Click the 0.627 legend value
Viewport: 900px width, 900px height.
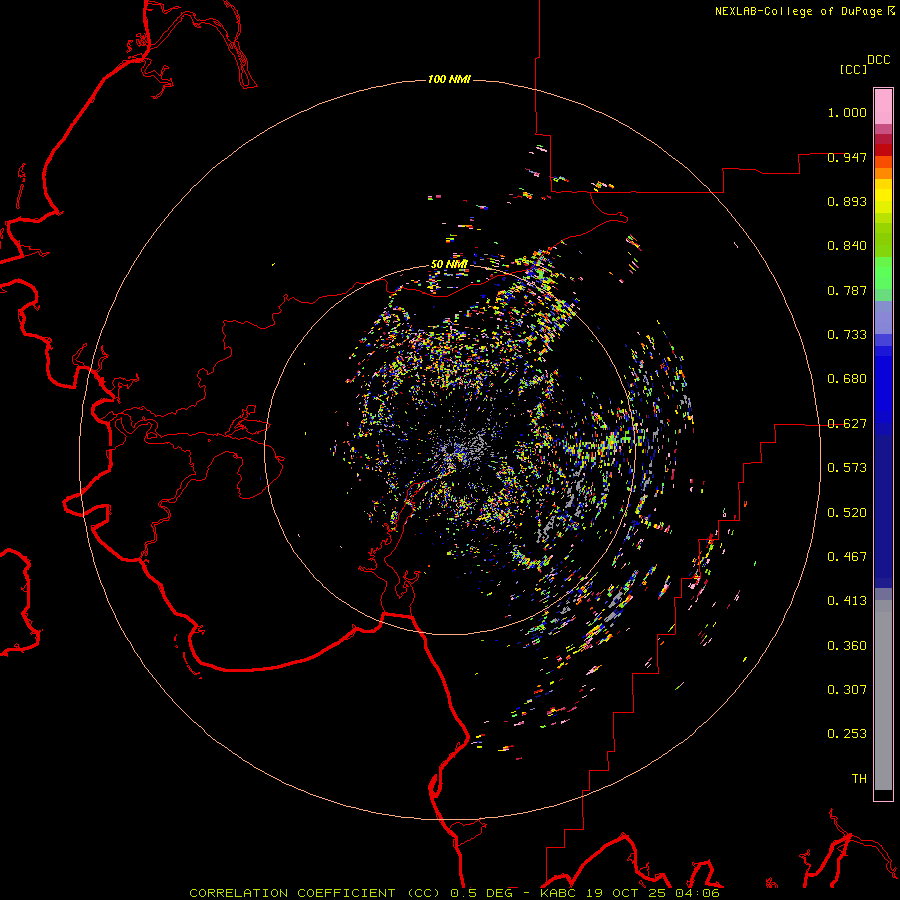(x=847, y=424)
